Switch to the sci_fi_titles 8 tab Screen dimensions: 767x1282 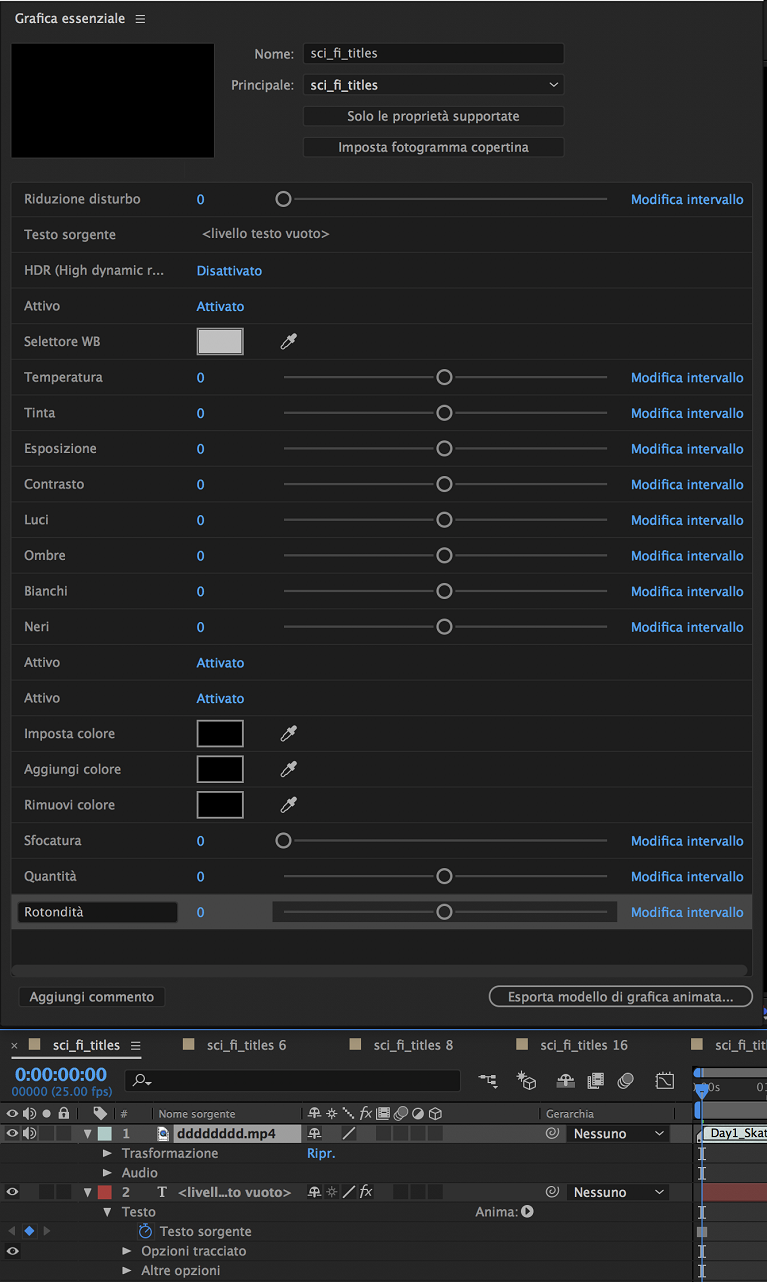pyautogui.click(x=413, y=1045)
